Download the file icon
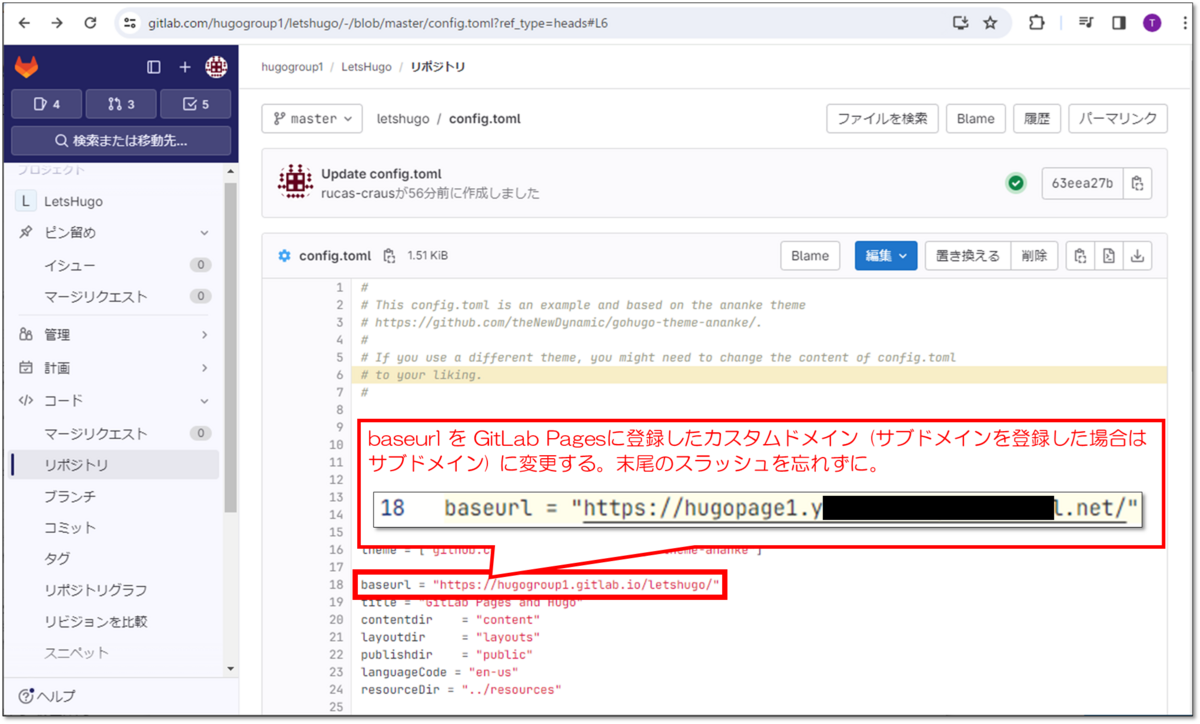The height and width of the screenshot is (724, 1200). [1137, 256]
